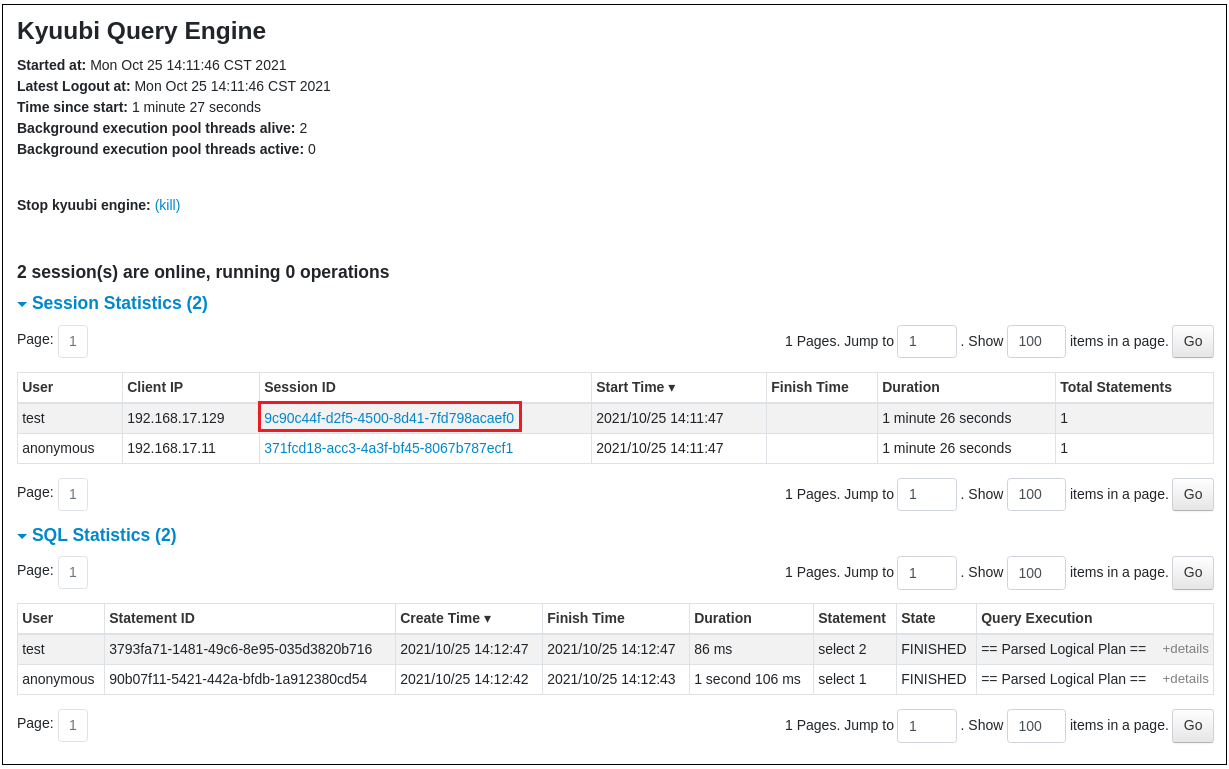Focus Show items field above SQL table
This screenshot has height=769, width=1229.
1036,572
